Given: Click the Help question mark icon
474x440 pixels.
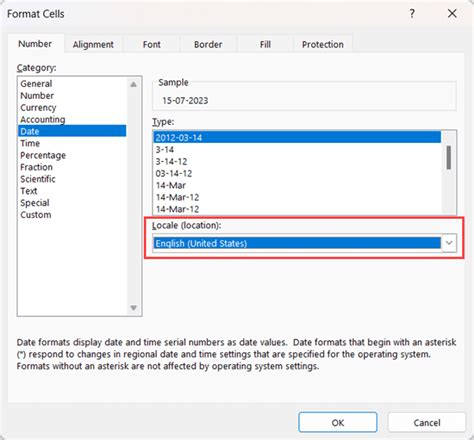Looking at the screenshot, I should point(412,14).
